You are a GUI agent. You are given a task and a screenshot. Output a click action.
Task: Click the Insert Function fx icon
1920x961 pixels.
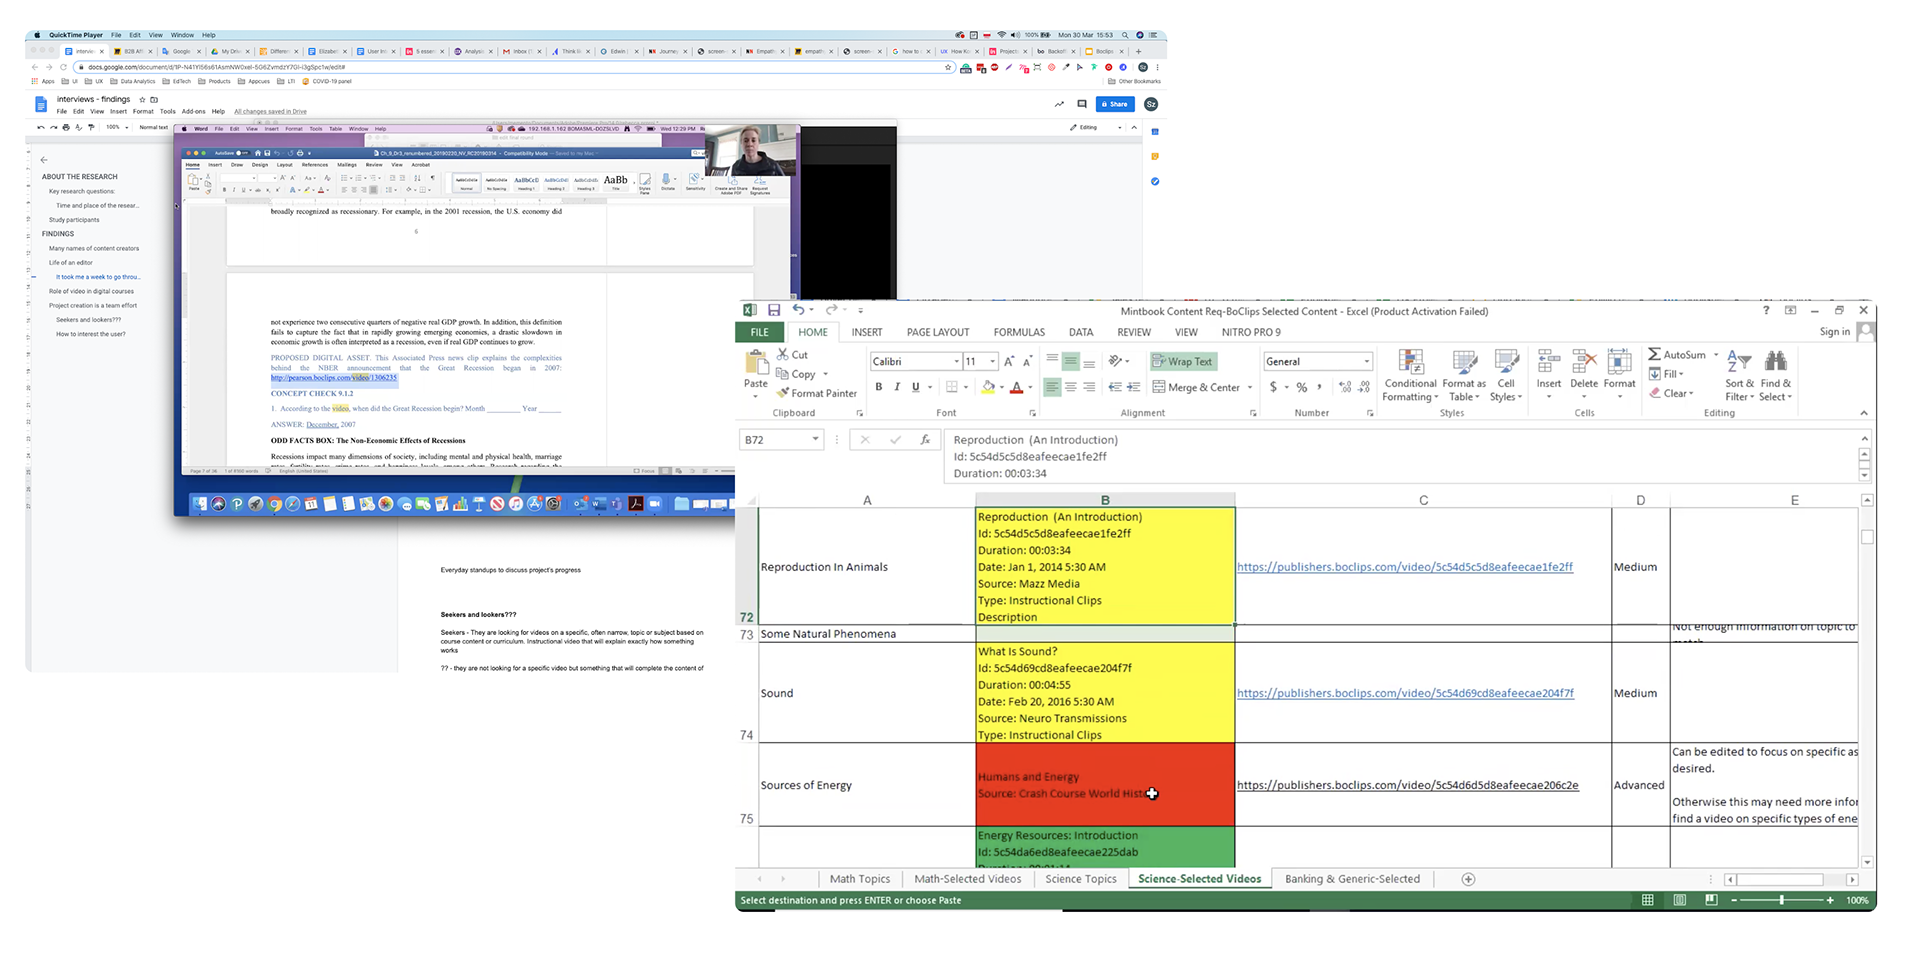point(925,439)
